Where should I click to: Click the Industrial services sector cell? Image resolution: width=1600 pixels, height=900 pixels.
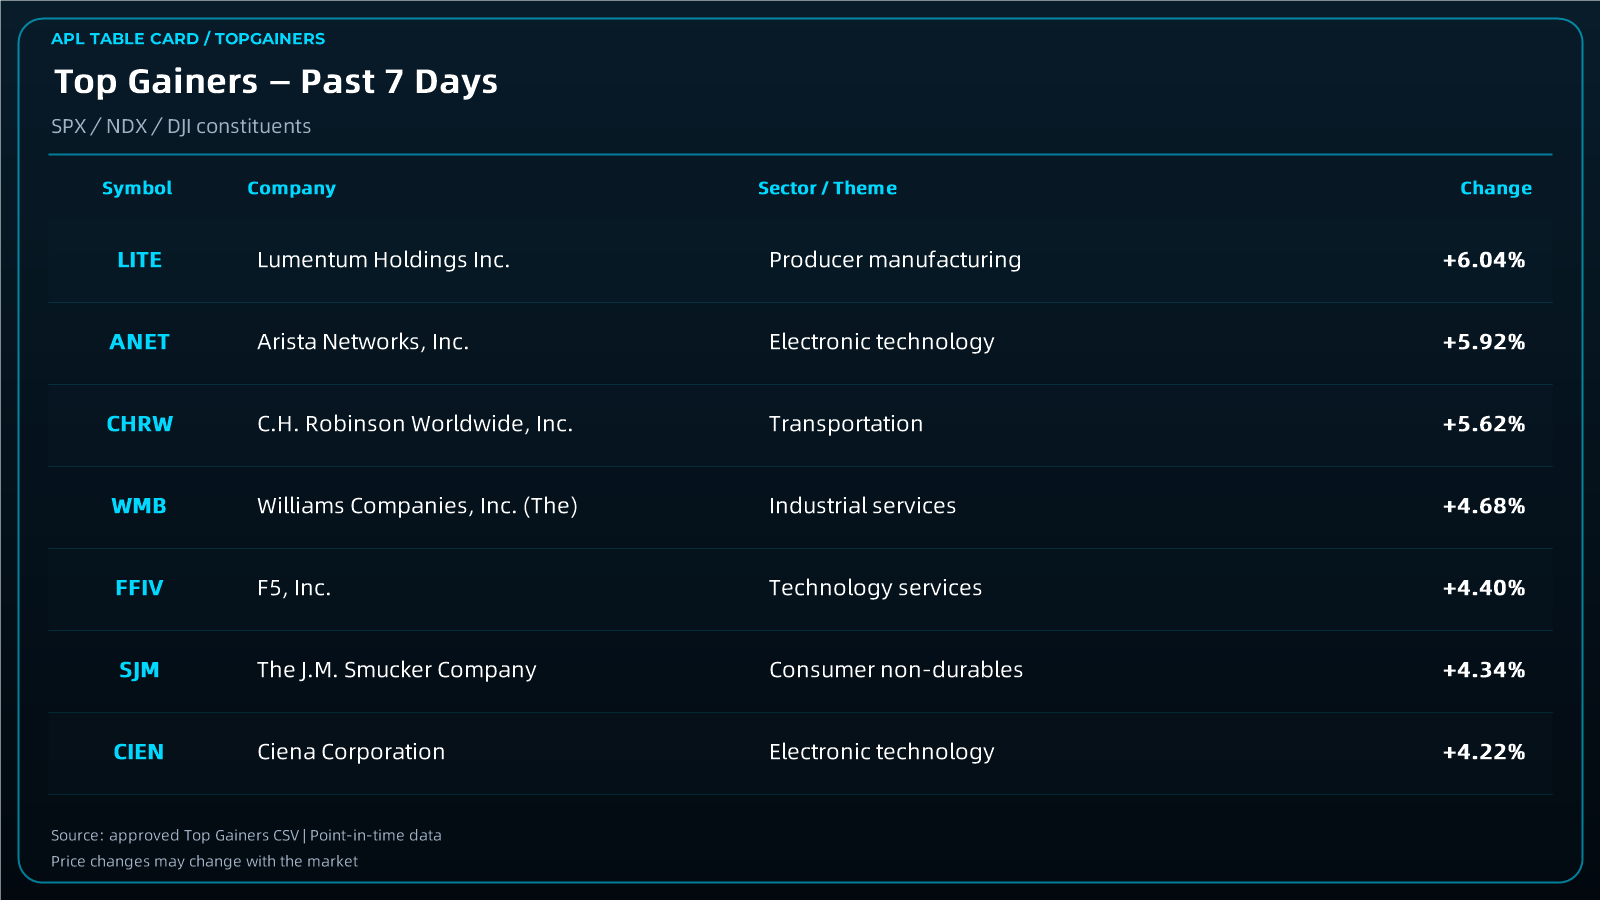[x=862, y=506]
